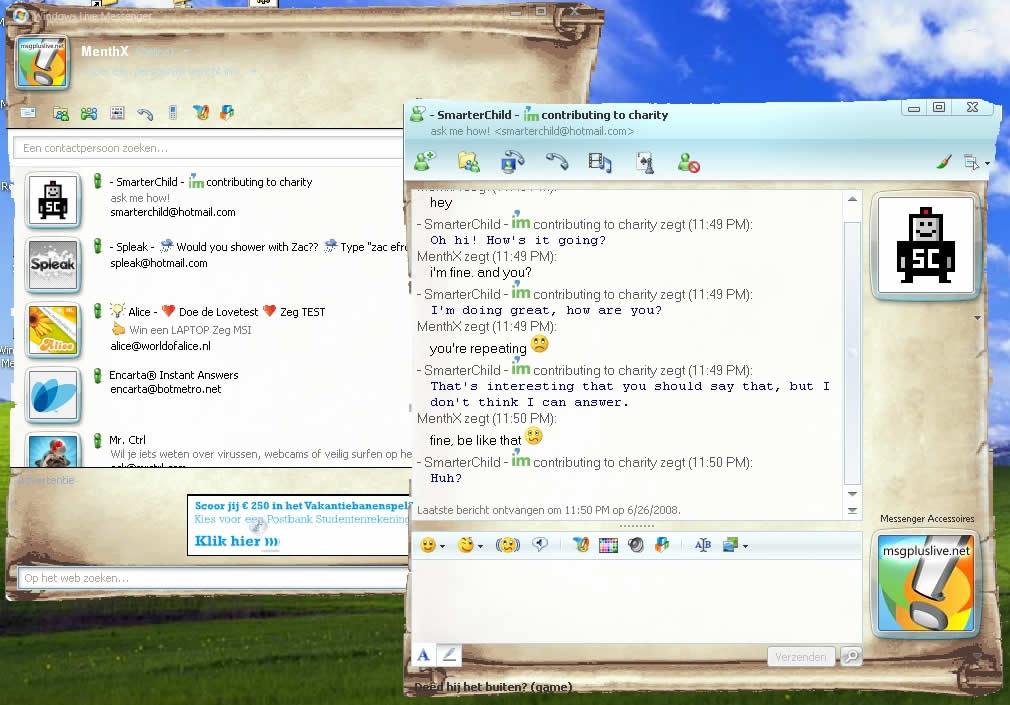Open the share files folder icon in chat
This screenshot has width=1010, height=705.
468,162
